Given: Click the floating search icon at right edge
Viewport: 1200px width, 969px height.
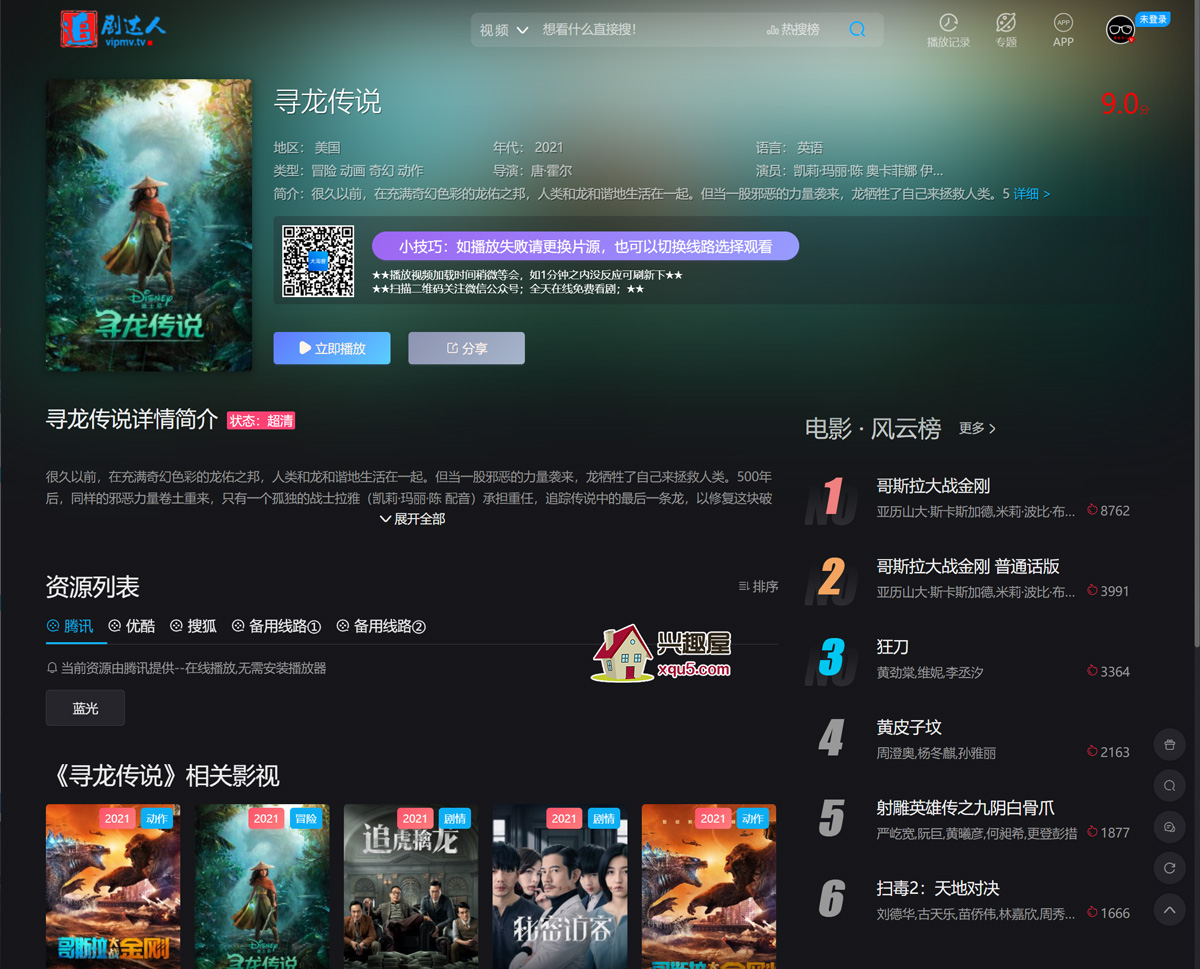Looking at the screenshot, I should pyautogui.click(x=1169, y=786).
